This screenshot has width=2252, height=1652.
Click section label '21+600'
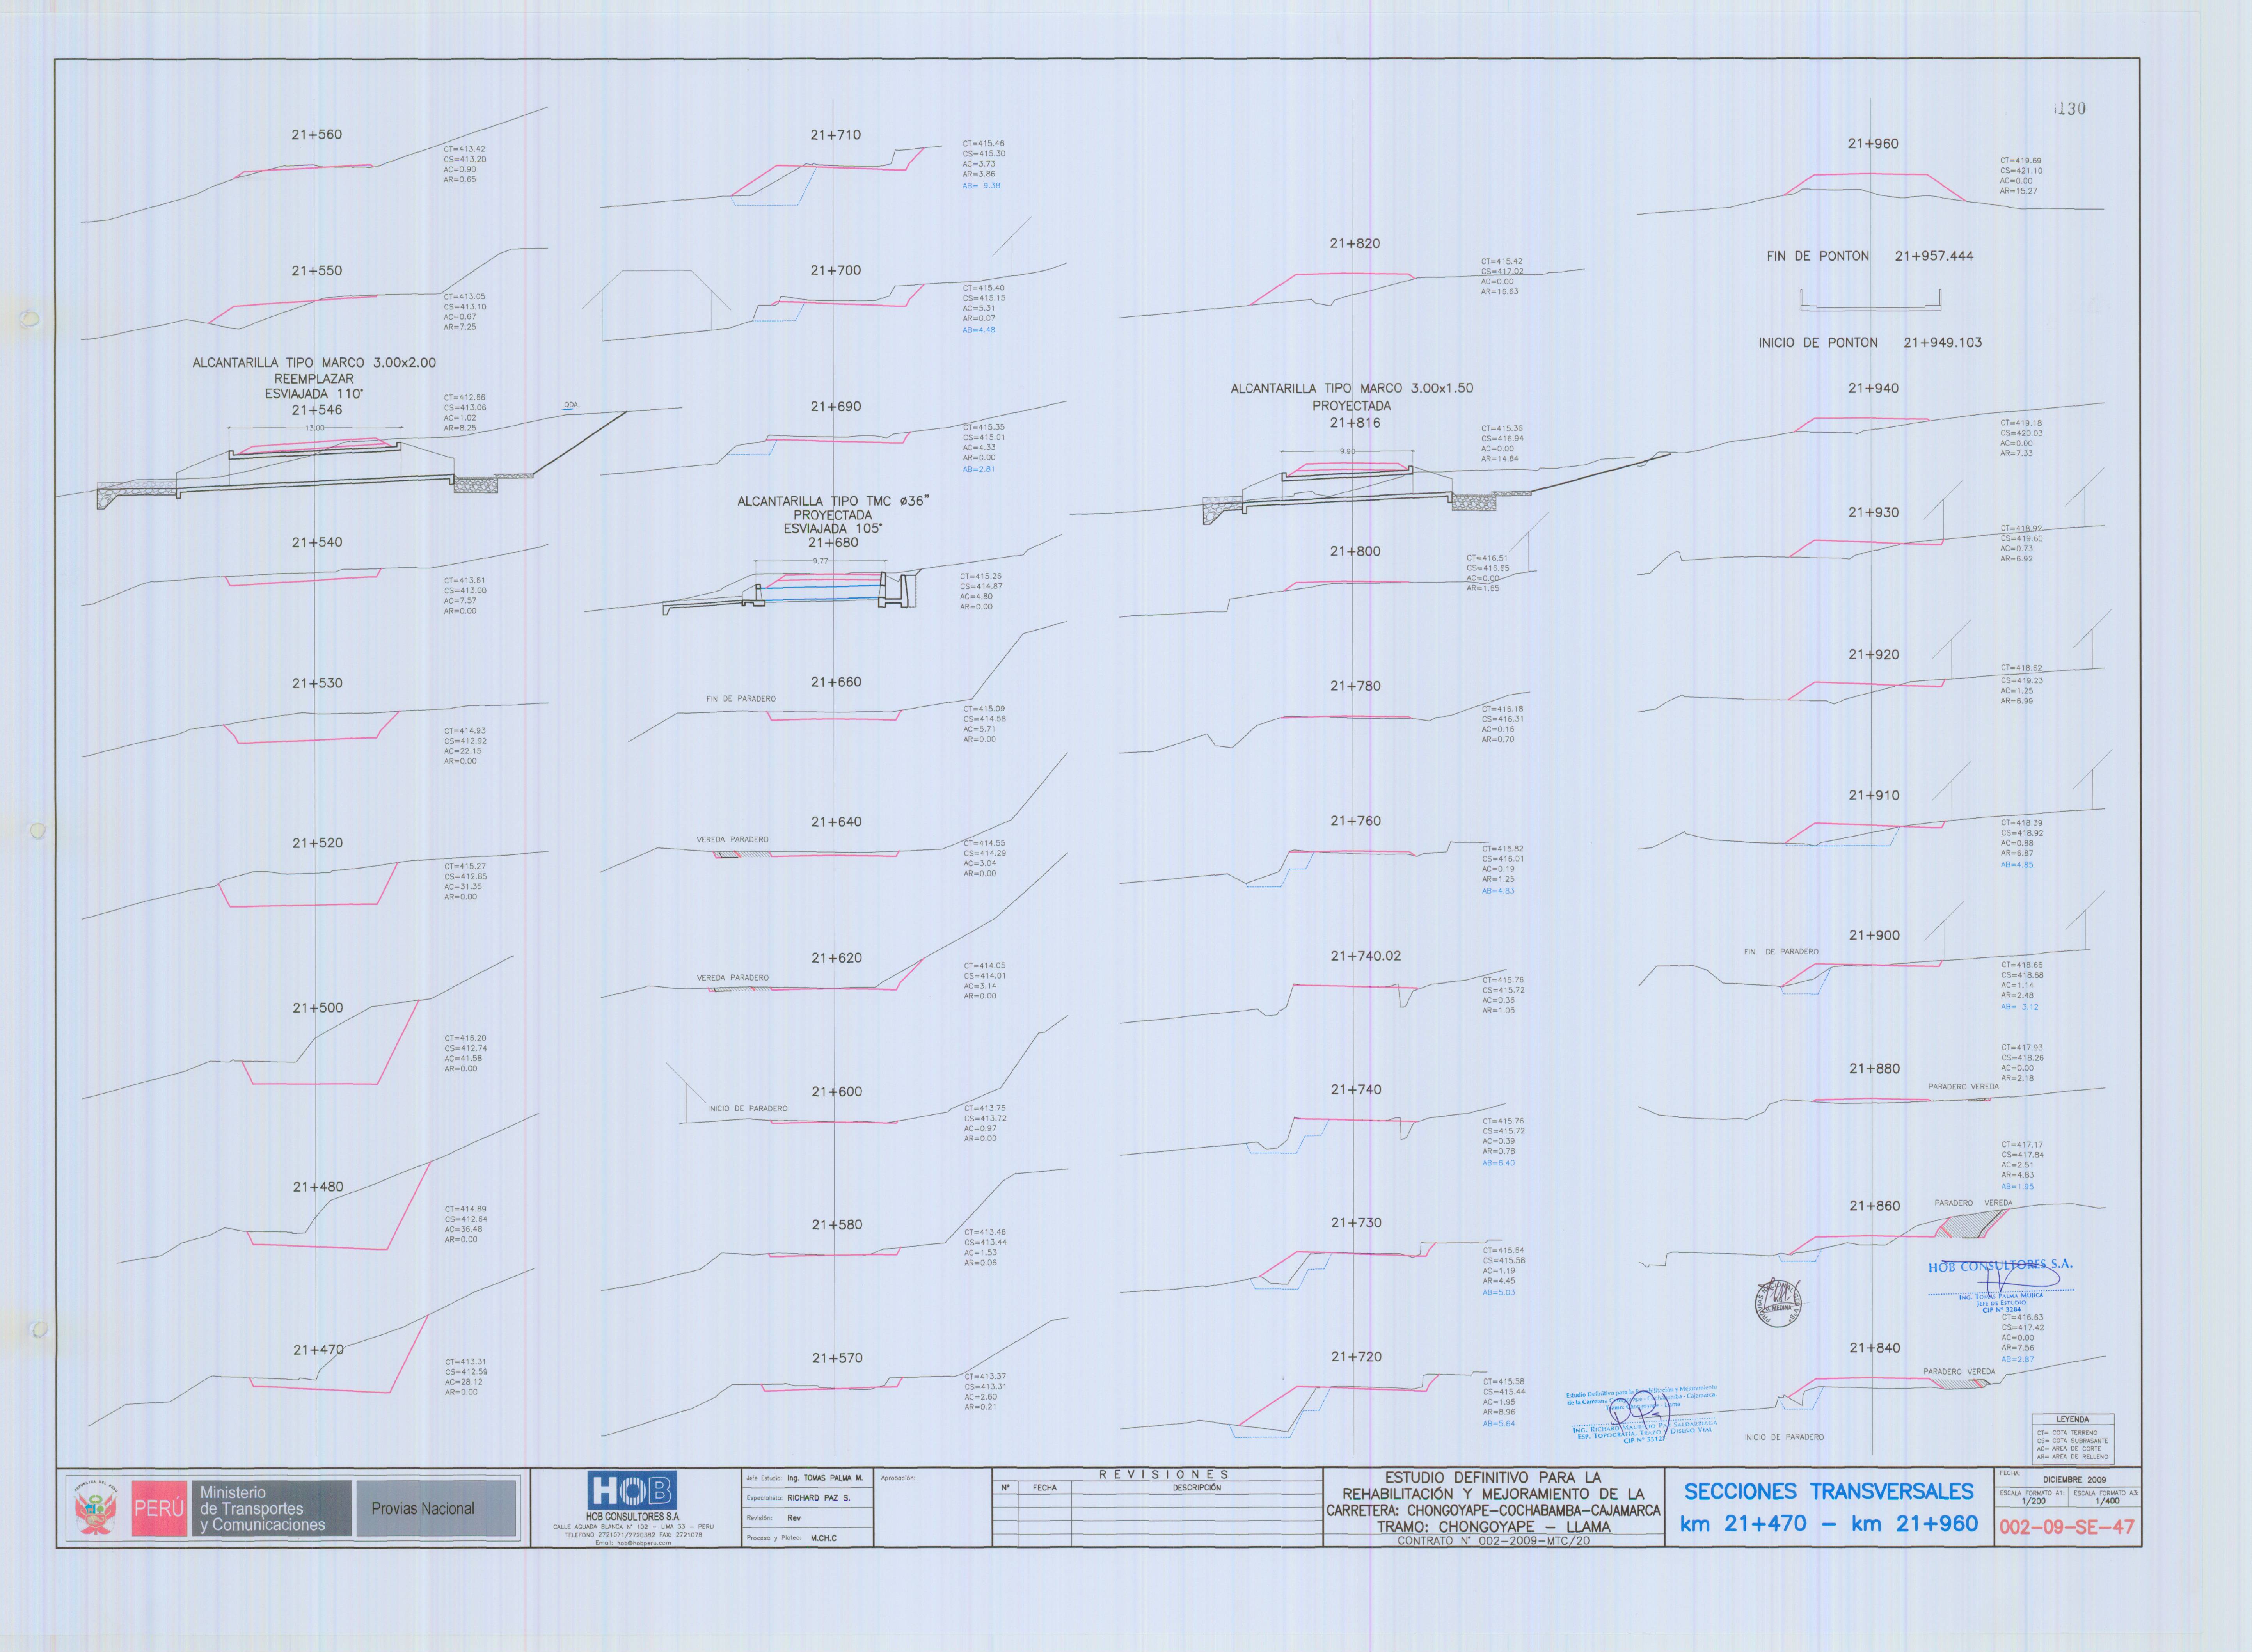coord(837,1092)
